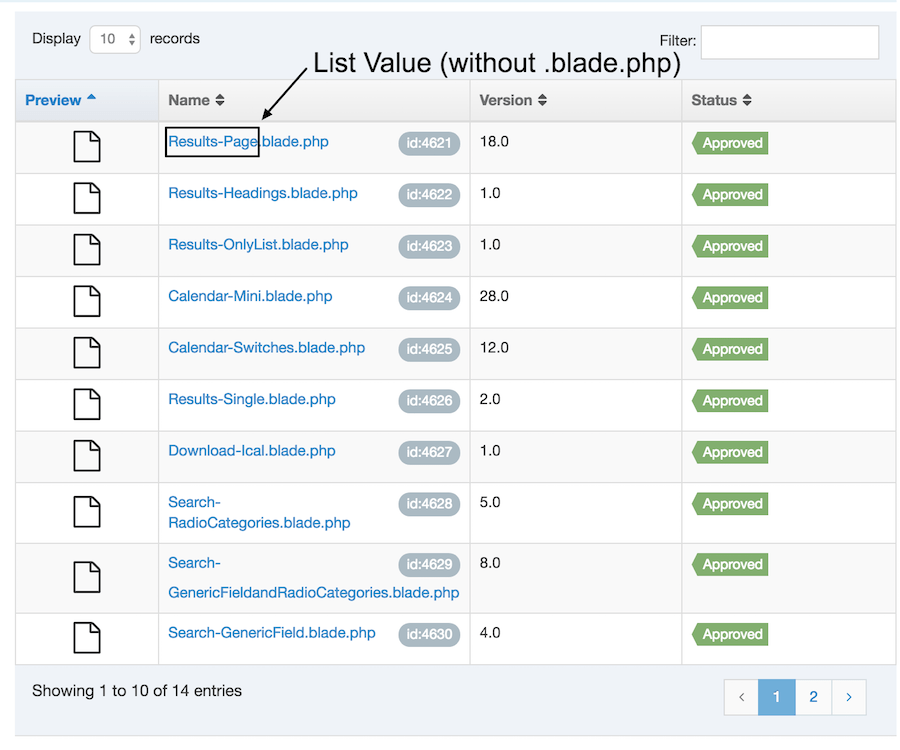Open the Calendar-Switches.blade.php link

[266, 348]
